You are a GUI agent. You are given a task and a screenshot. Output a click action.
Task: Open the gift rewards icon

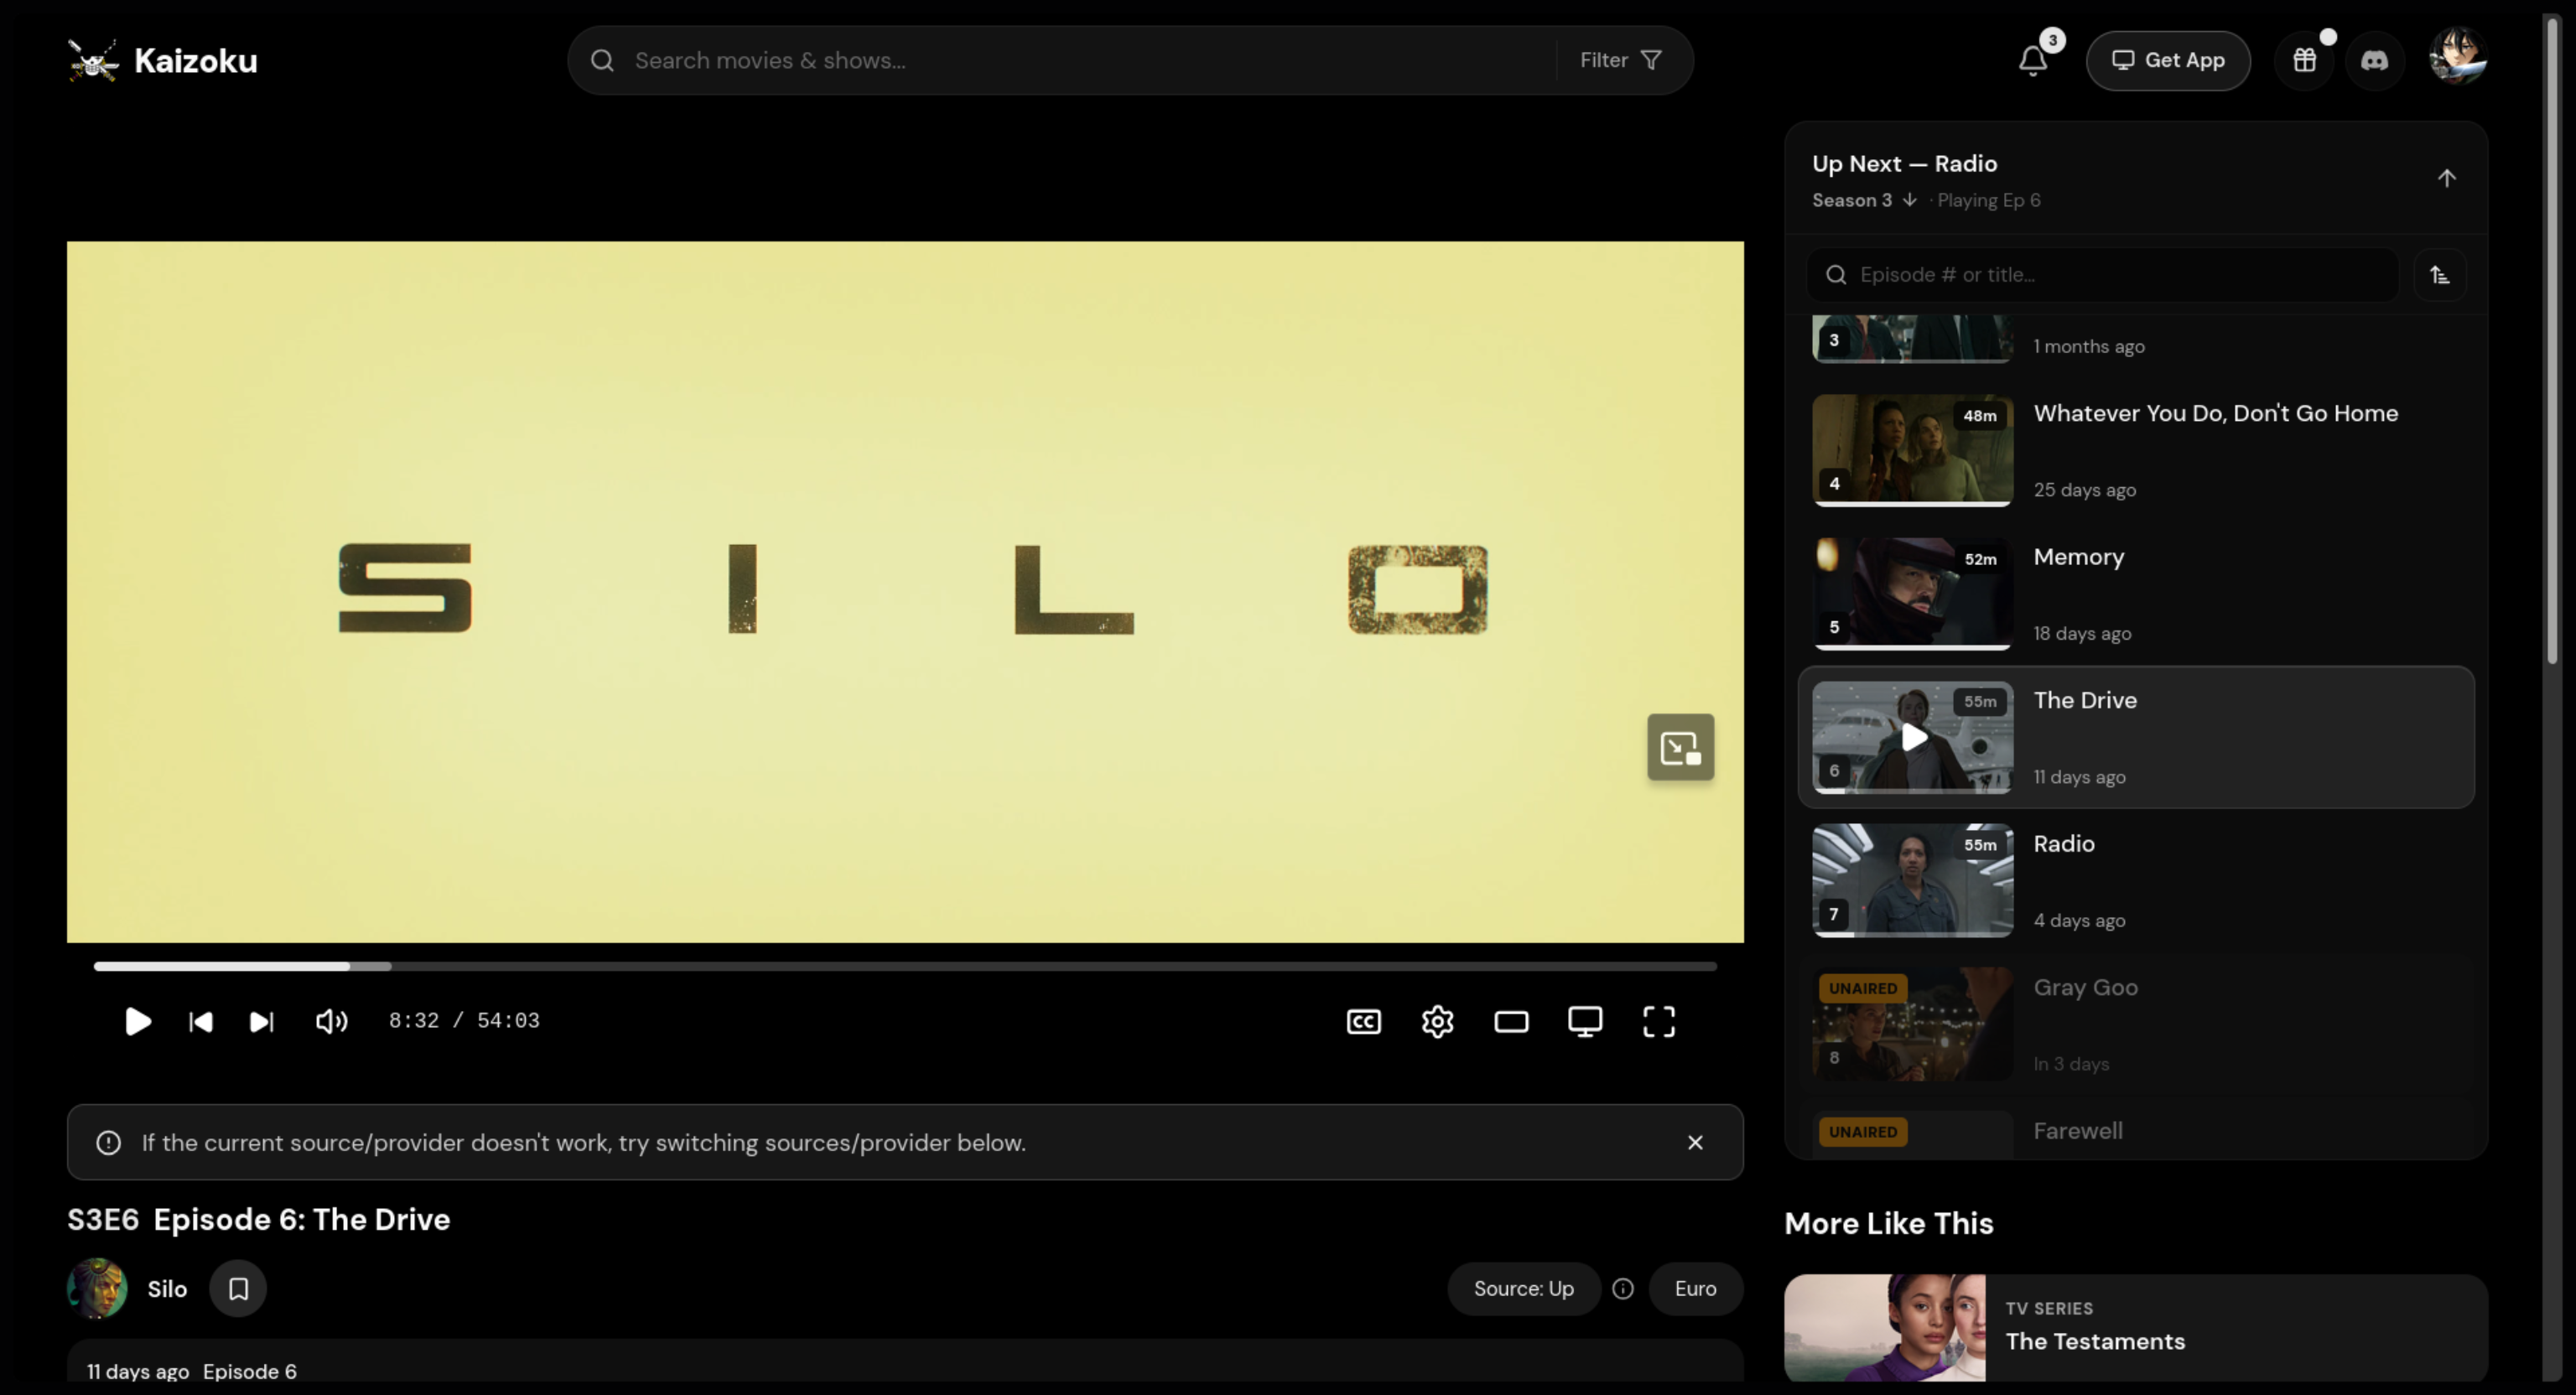pyautogui.click(x=2304, y=61)
